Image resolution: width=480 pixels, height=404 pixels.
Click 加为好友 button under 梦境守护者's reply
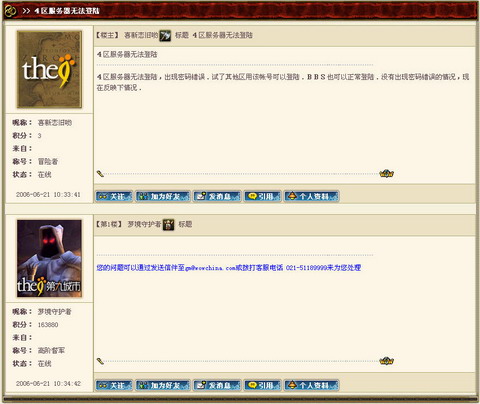(x=163, y=385)
